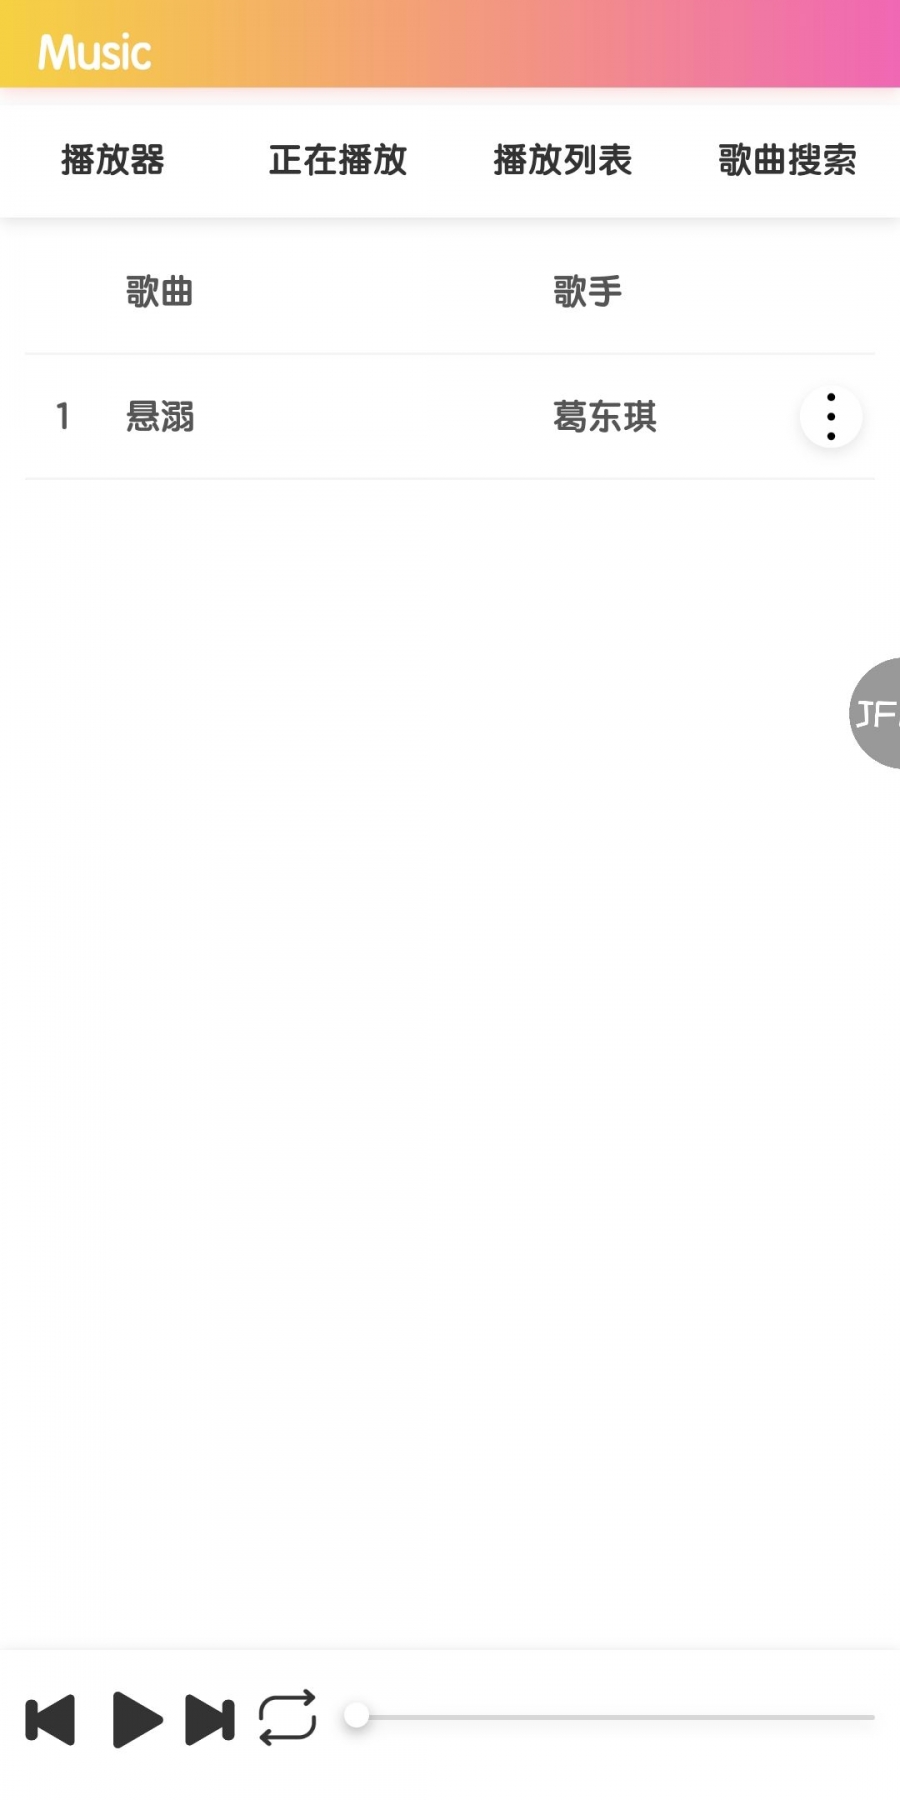Select the song 悬溺 in the list

click(160, 416)
